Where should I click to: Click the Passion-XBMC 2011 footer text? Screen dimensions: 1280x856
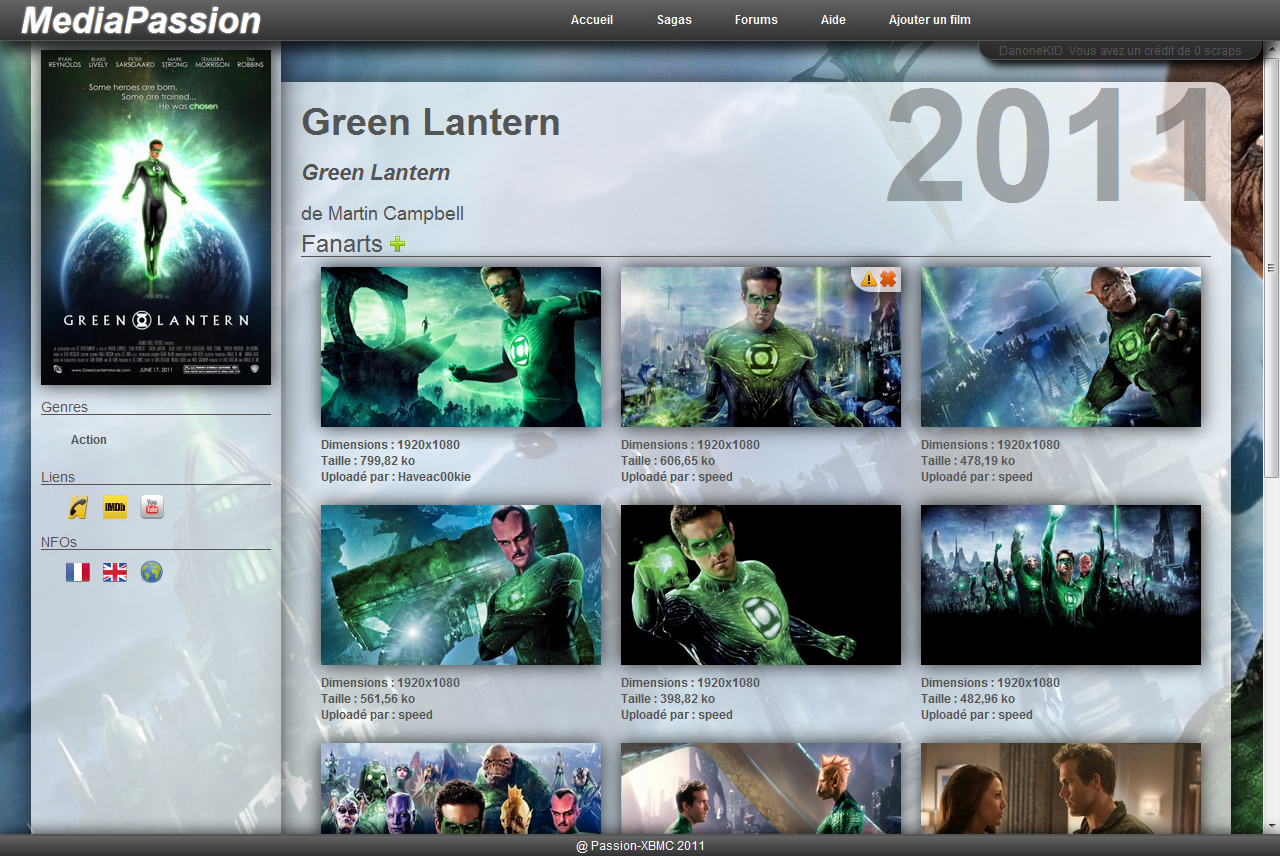[x=640, y=846]
